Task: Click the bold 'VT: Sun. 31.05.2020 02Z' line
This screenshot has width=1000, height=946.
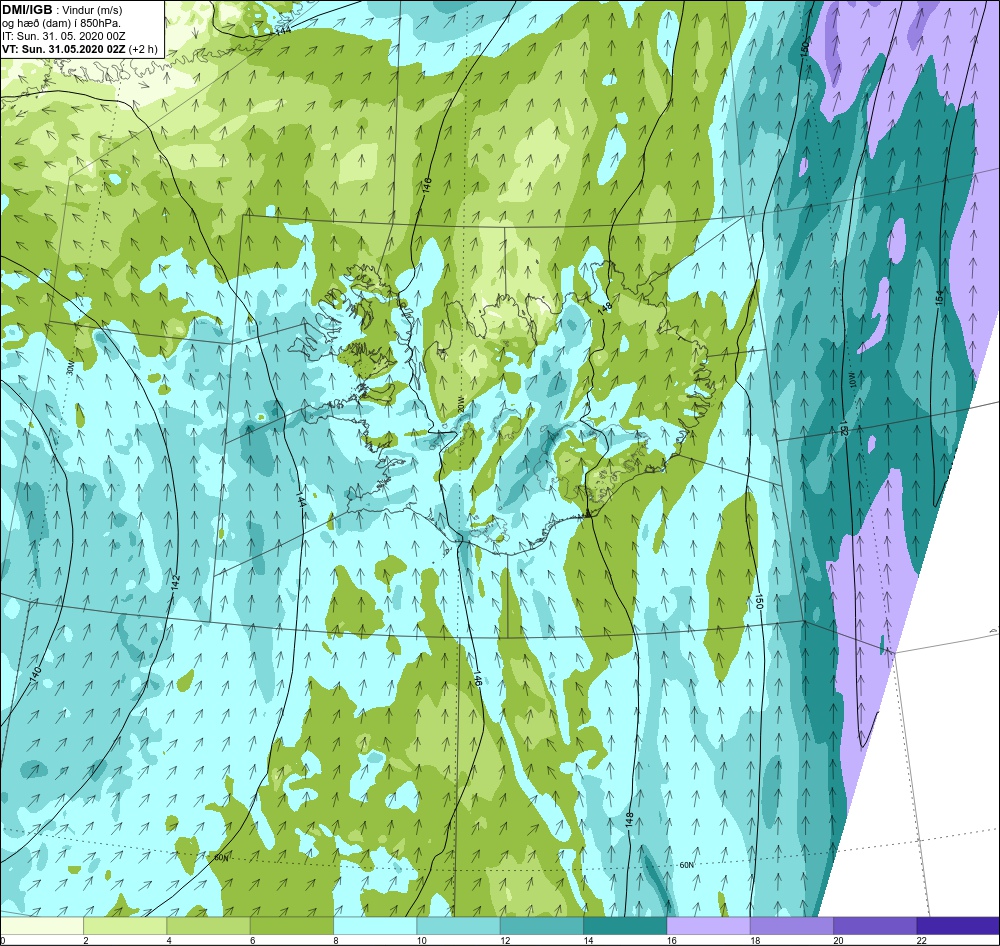Action: click(x=64, y=49)
